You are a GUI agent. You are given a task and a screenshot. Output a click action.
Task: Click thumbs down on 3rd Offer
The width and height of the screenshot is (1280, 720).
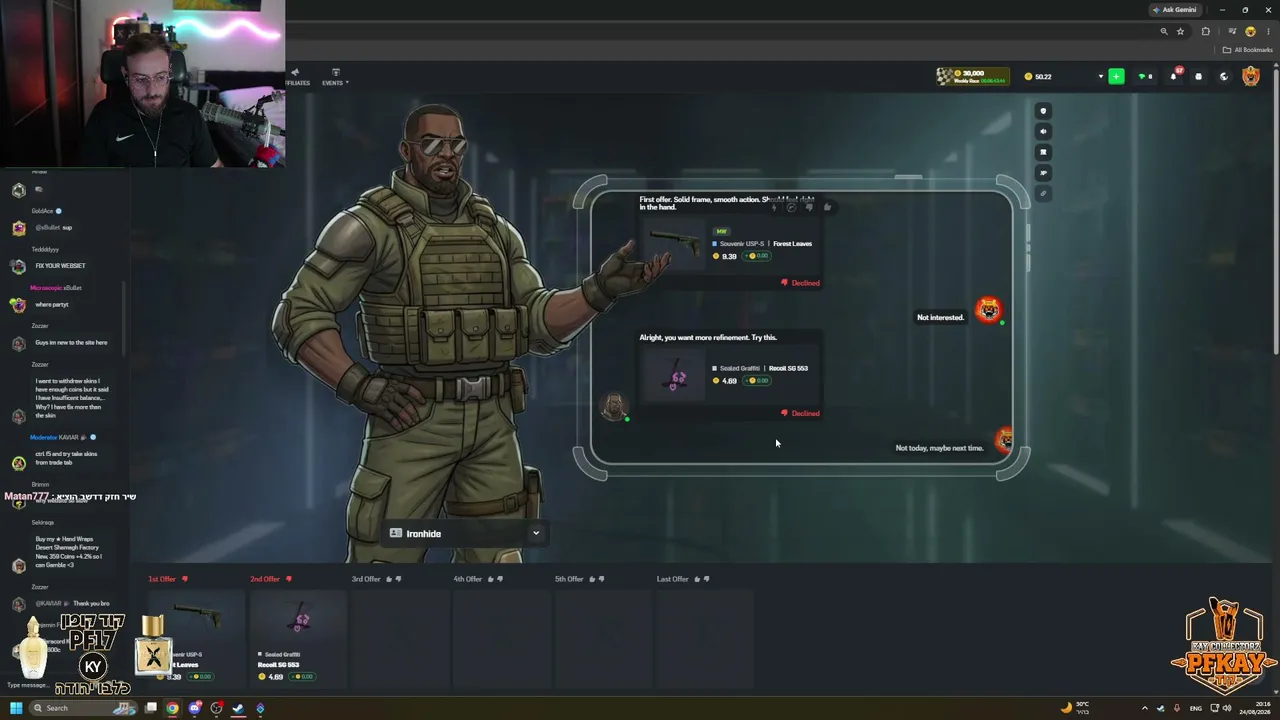point(398,579)
